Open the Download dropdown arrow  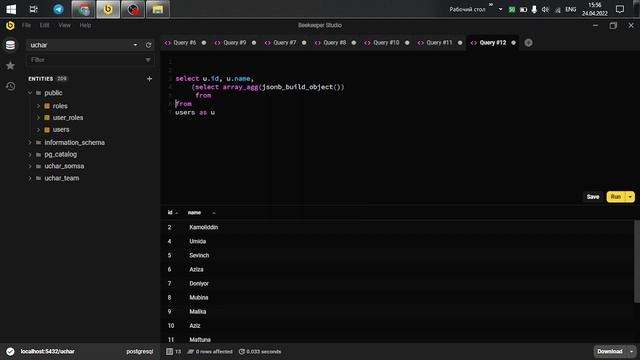point(631,351)
